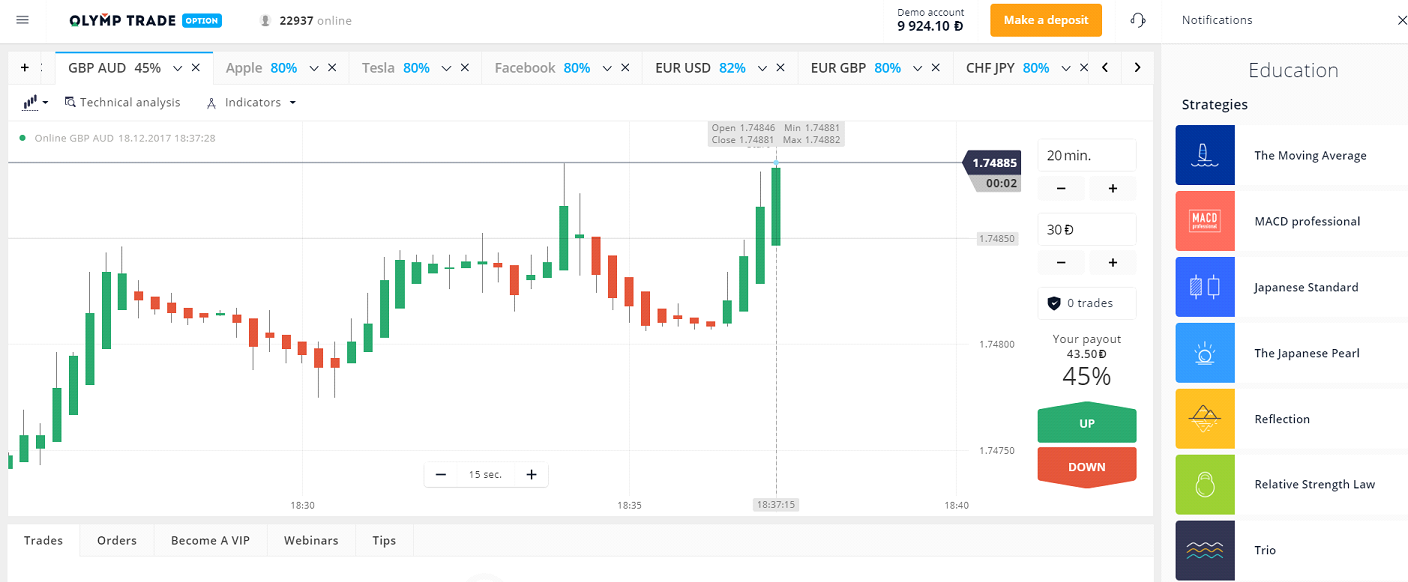
Task: Close the EUR GBP tab
Action: point(936,68)
